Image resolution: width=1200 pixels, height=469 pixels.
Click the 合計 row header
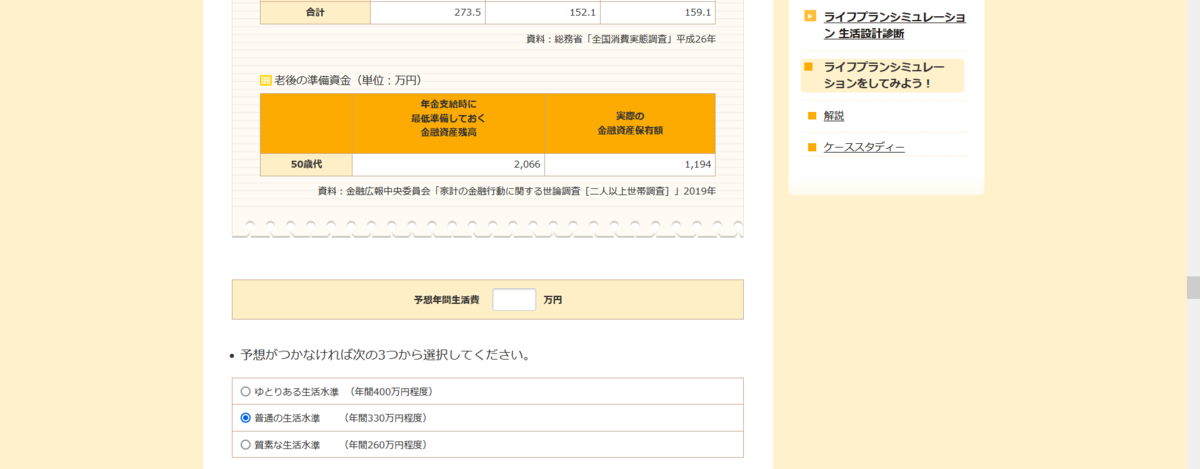tap(315, 12)
